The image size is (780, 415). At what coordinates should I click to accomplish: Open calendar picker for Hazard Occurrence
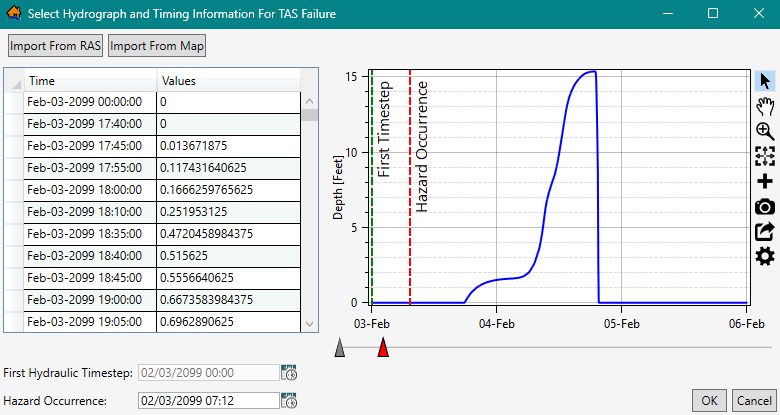click(289, 401)
